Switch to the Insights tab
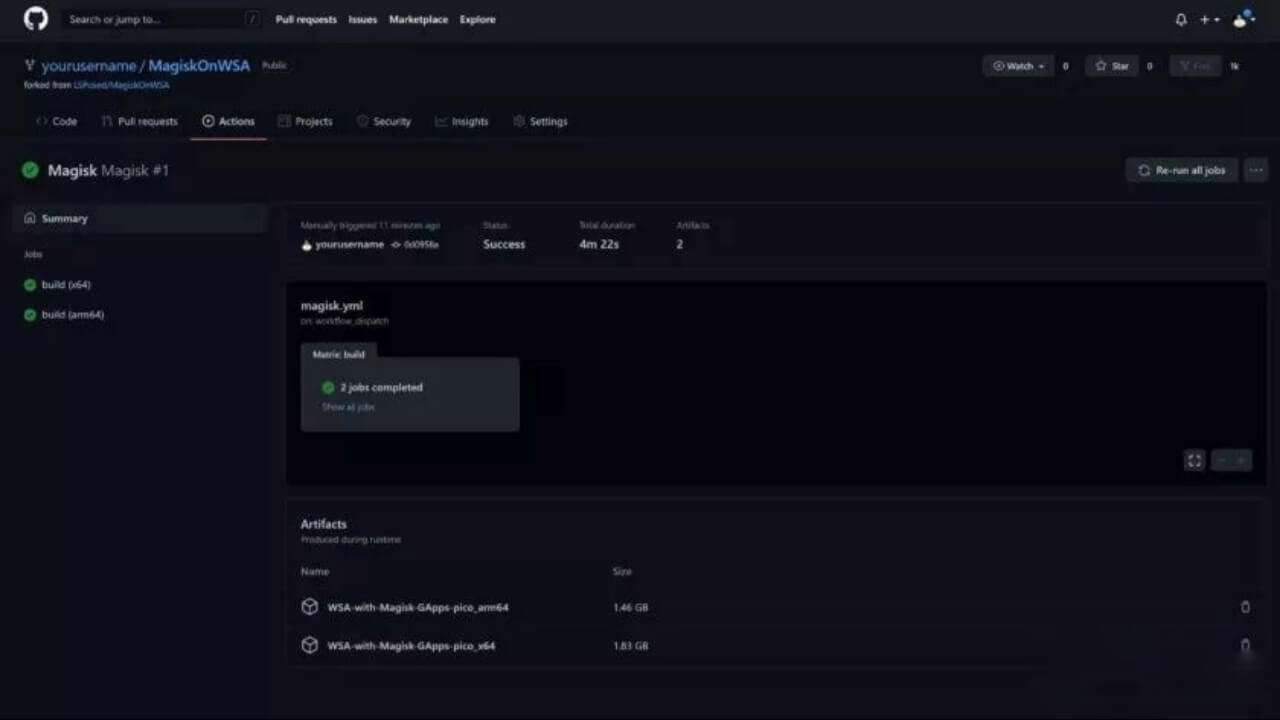This screenshot has height=720, width=1280. 462,121
